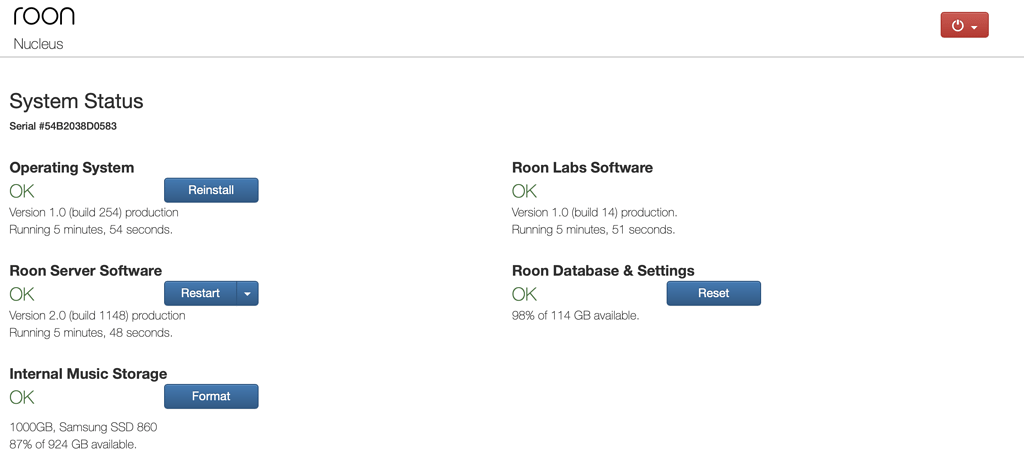Restart the Roon Server Software
The image size is (1024, 469).
coord(200,293)
